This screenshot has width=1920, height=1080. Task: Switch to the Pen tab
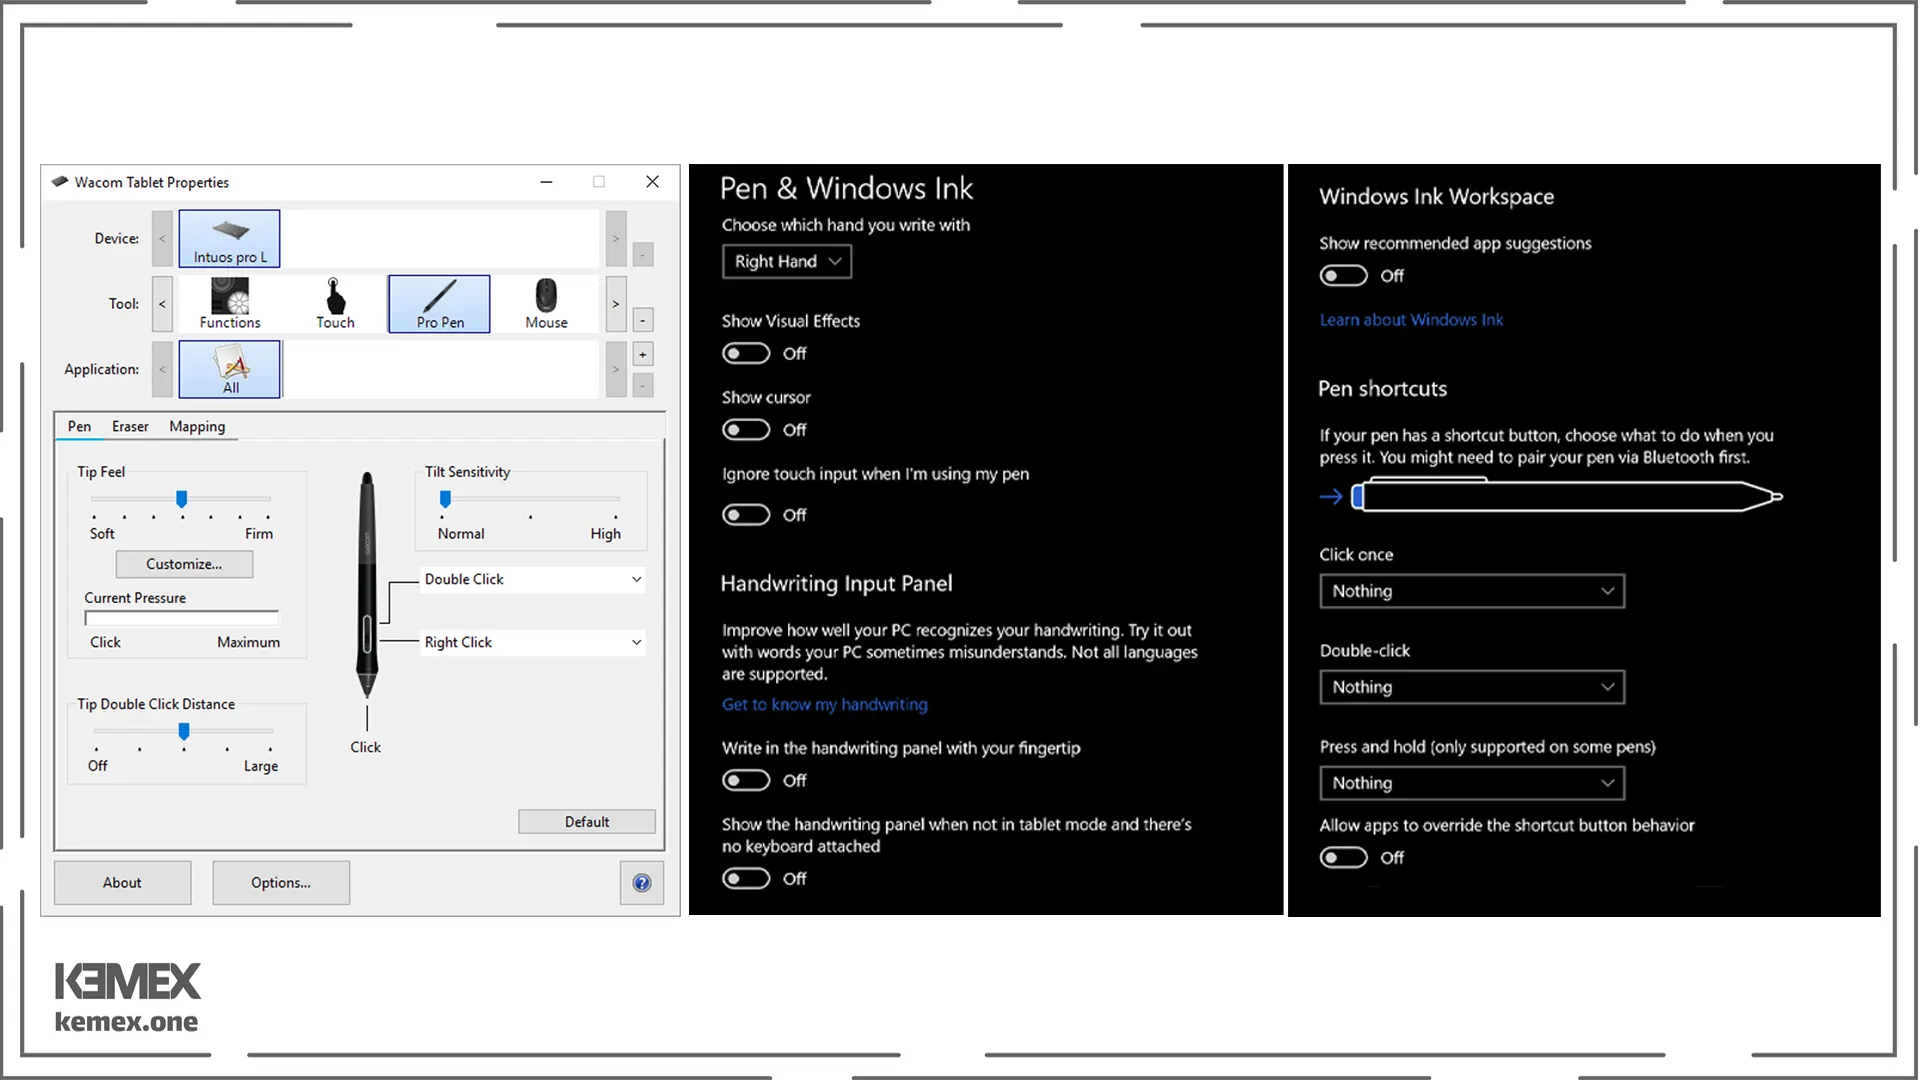pos(79,427)
